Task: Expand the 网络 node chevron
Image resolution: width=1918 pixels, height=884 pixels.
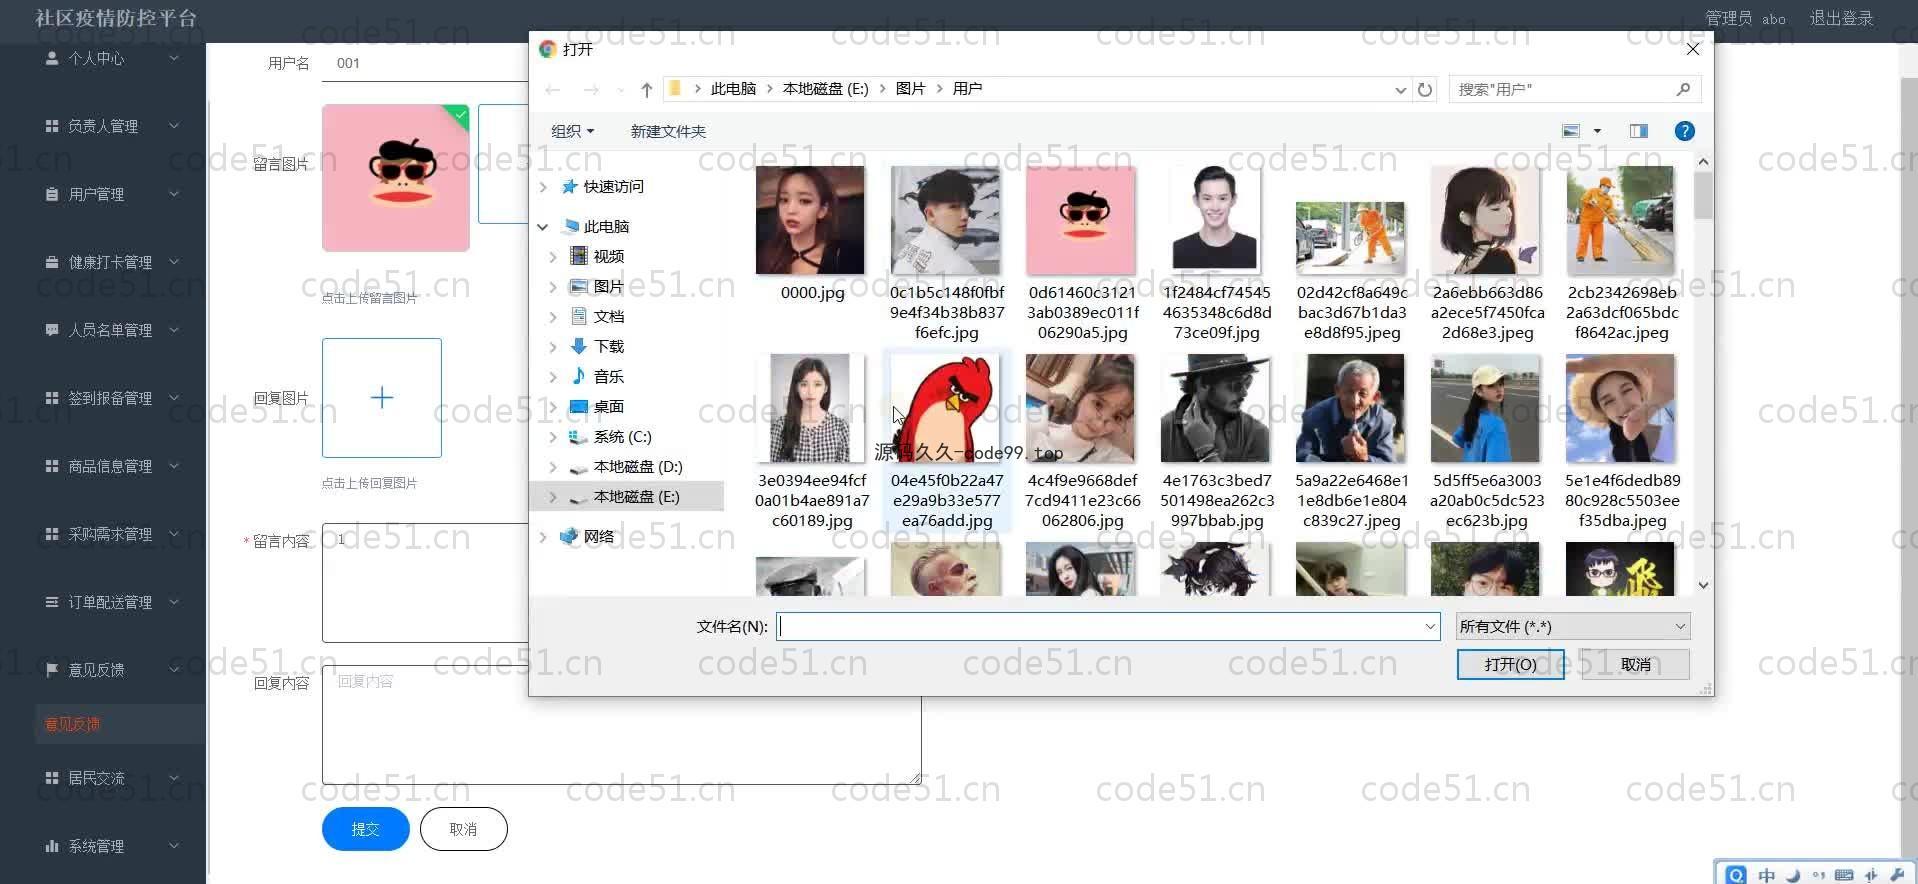Action: [543, 537]
